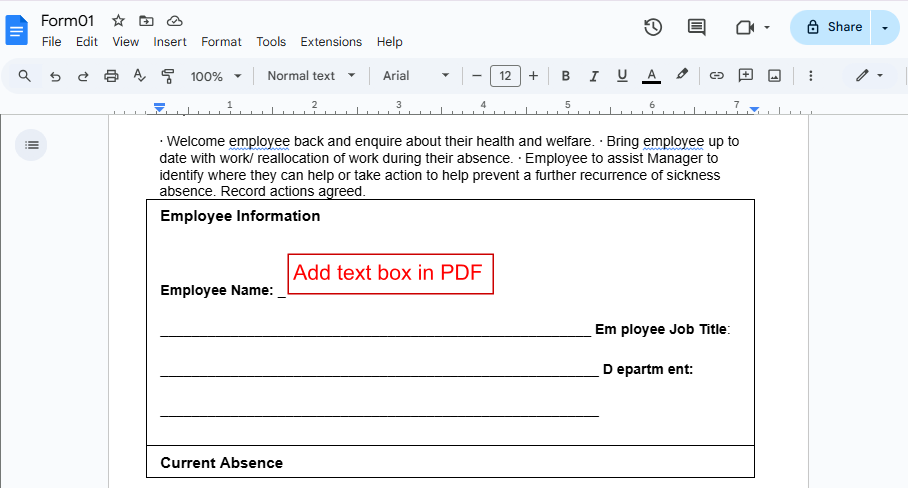Click the print icon in toolbar
Screen dimensions: 908x488
coord(111,76)
